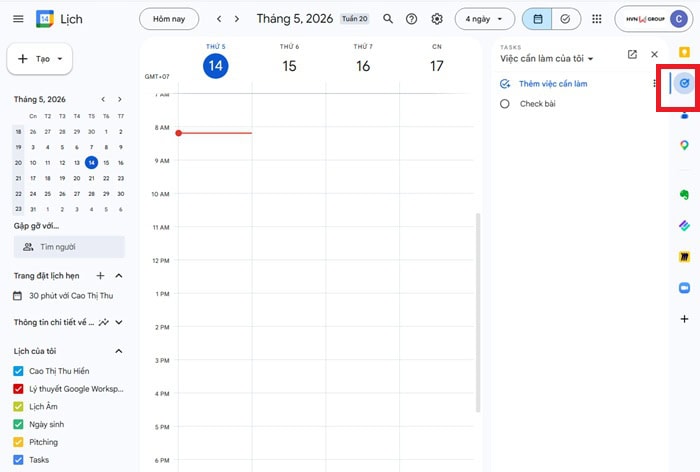This screenshot has height=472, width=700.
Task: Toggle Lý thuyết Google Worksp calendar checkbox
Action: coord(18,389)
